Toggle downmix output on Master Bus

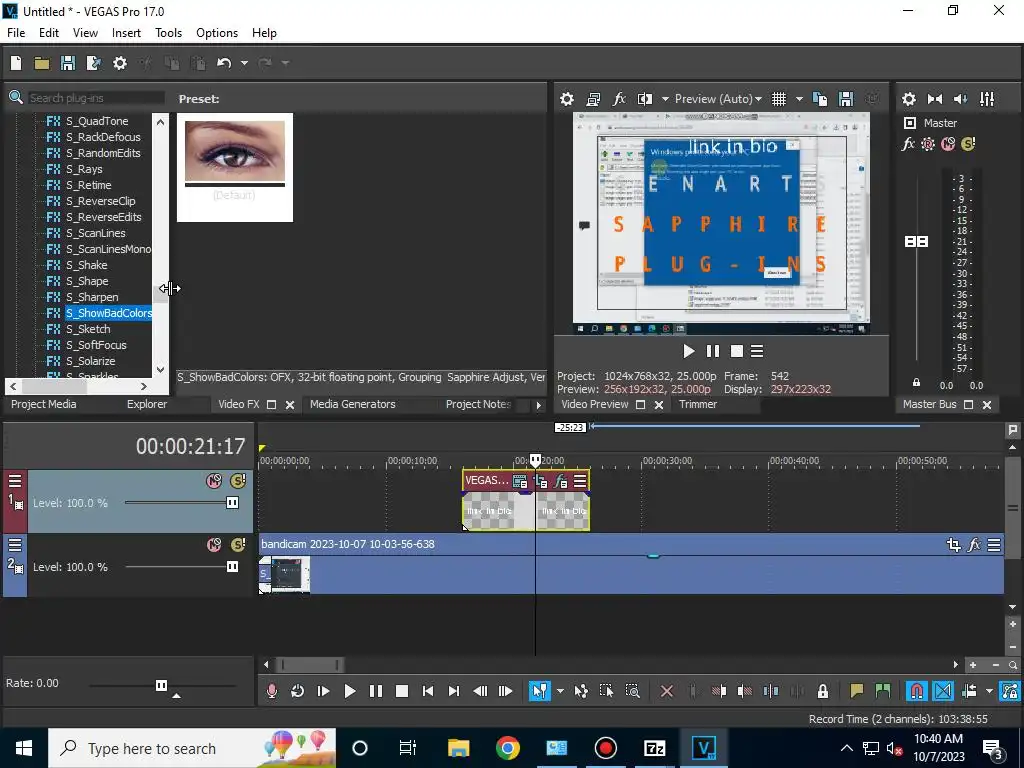coord(935,99)
